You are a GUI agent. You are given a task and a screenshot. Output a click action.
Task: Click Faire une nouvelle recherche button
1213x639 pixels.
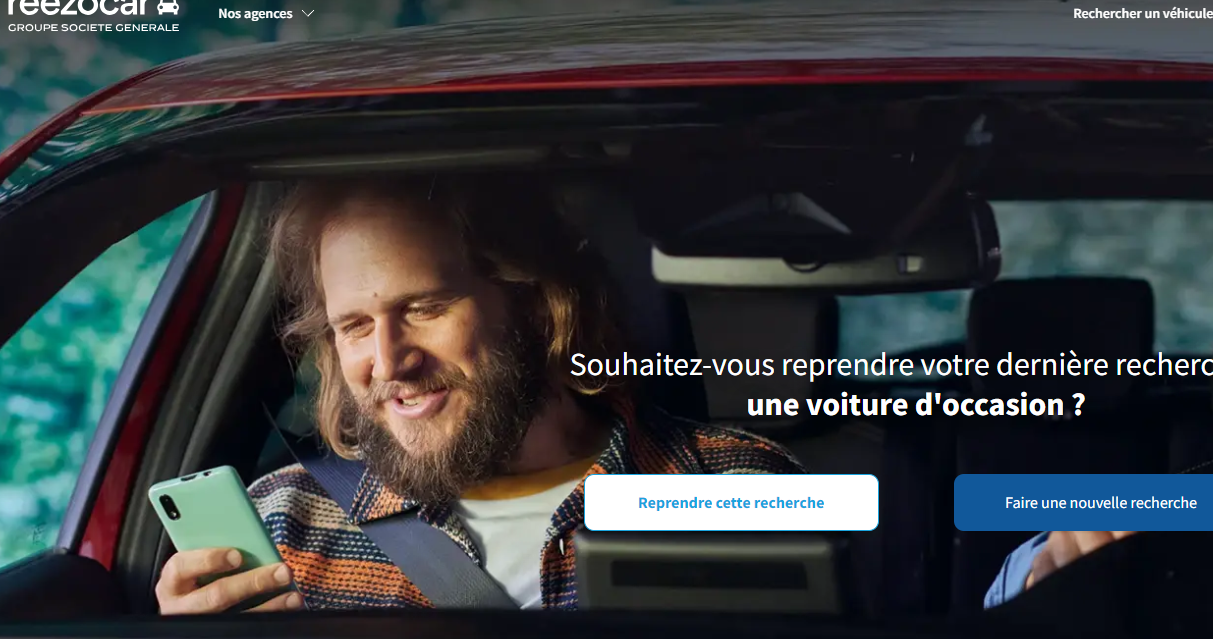click(1084, 502)
